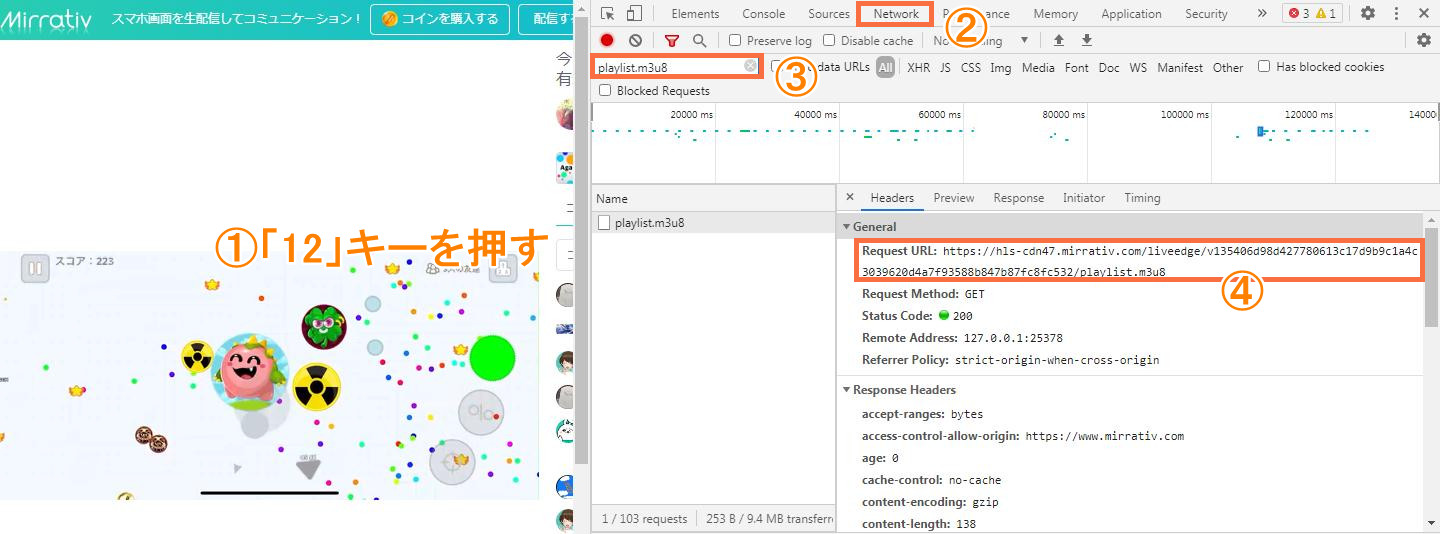This screenshot has width=1440, height=534.
Task: Click the green Status Code 200 indicator
Action: (944, 316)
